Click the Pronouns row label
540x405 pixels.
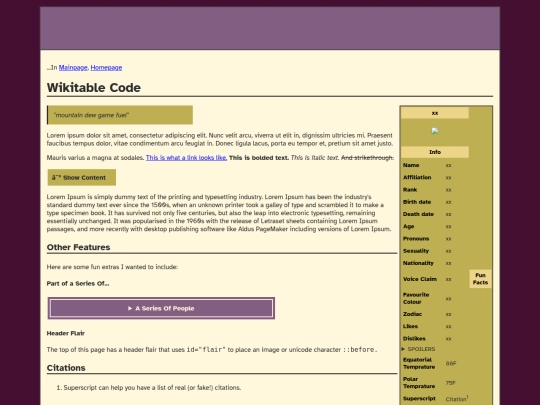(416, 239)
